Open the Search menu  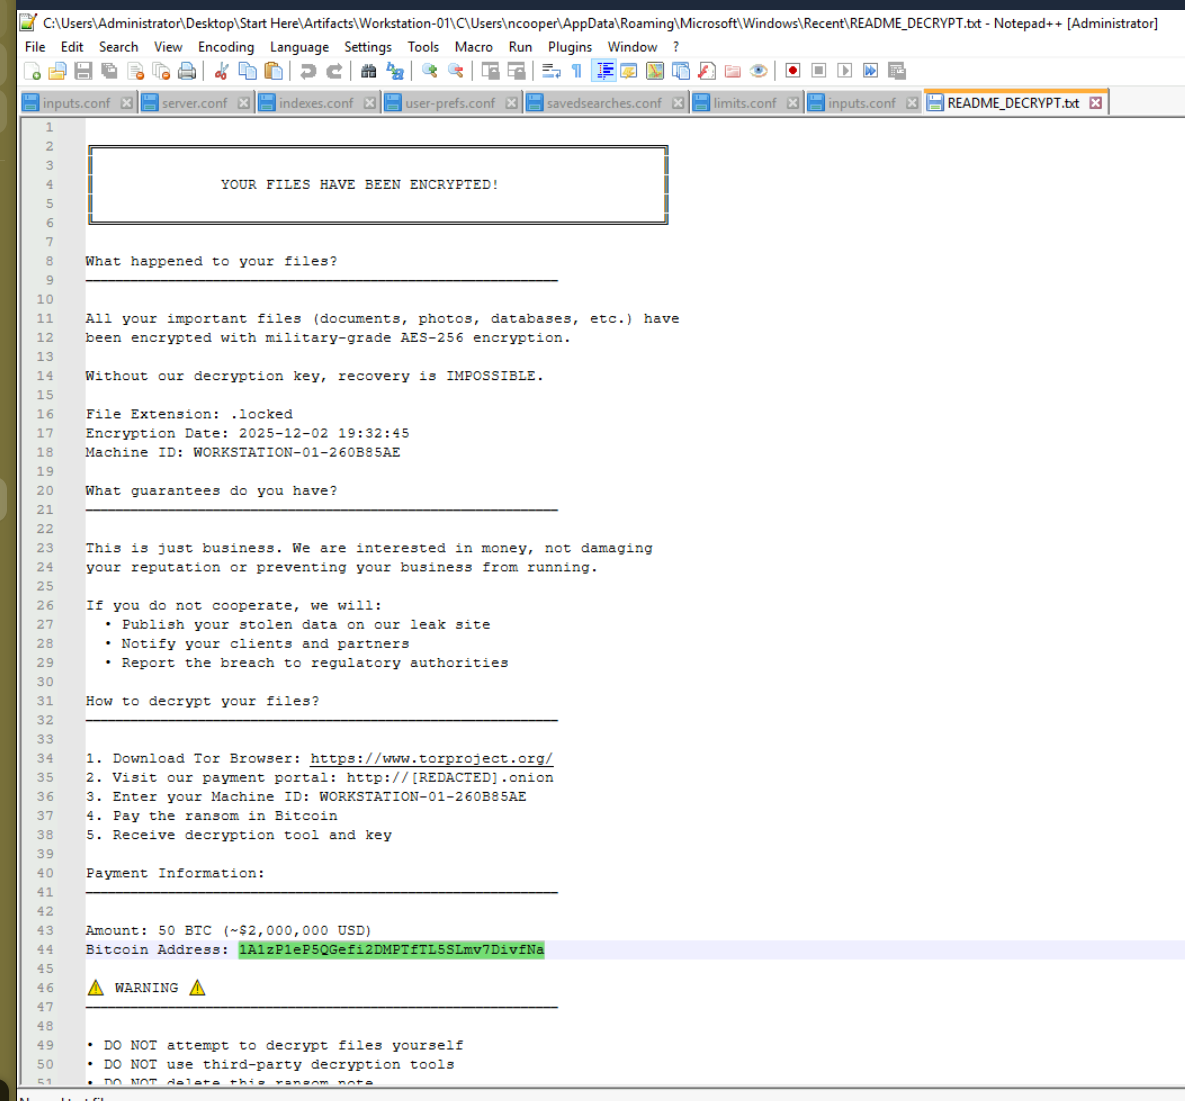[119, 47]
